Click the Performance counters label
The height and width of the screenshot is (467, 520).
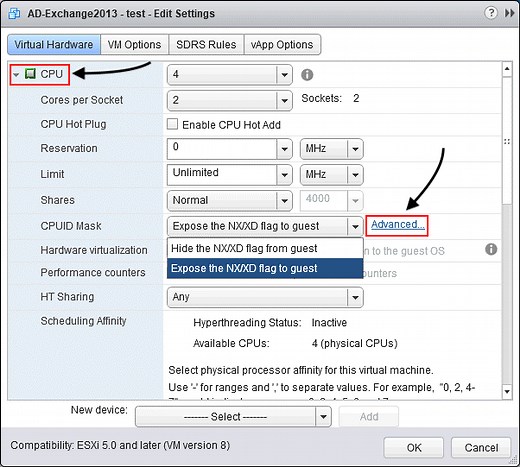pyautogui.click(x=93, y=272)
